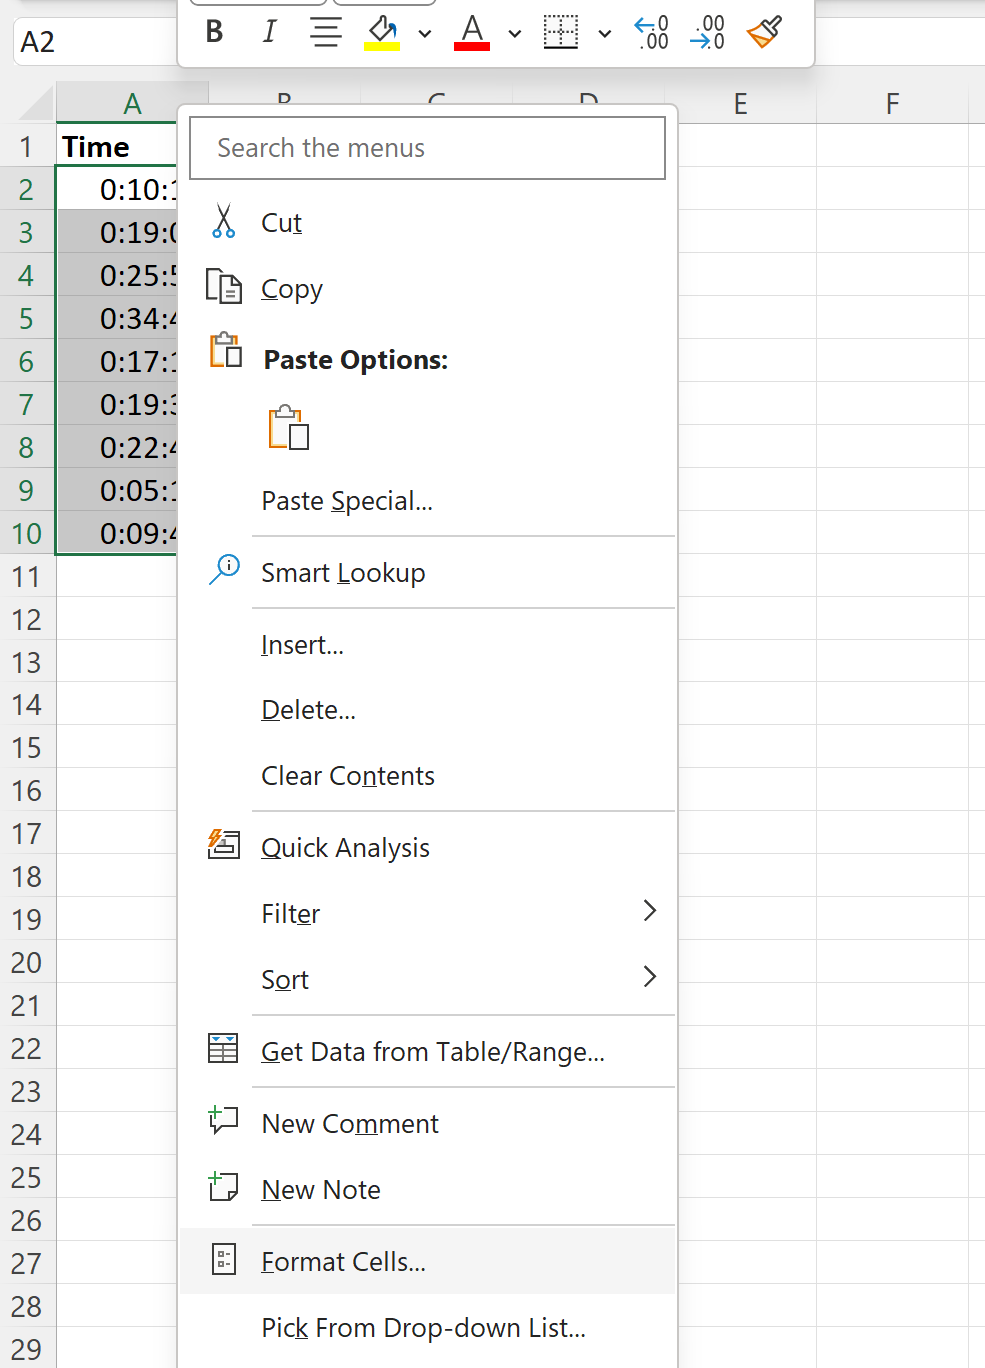Click the Search the menus field
985x1368 pixels.
coord(427,148)
